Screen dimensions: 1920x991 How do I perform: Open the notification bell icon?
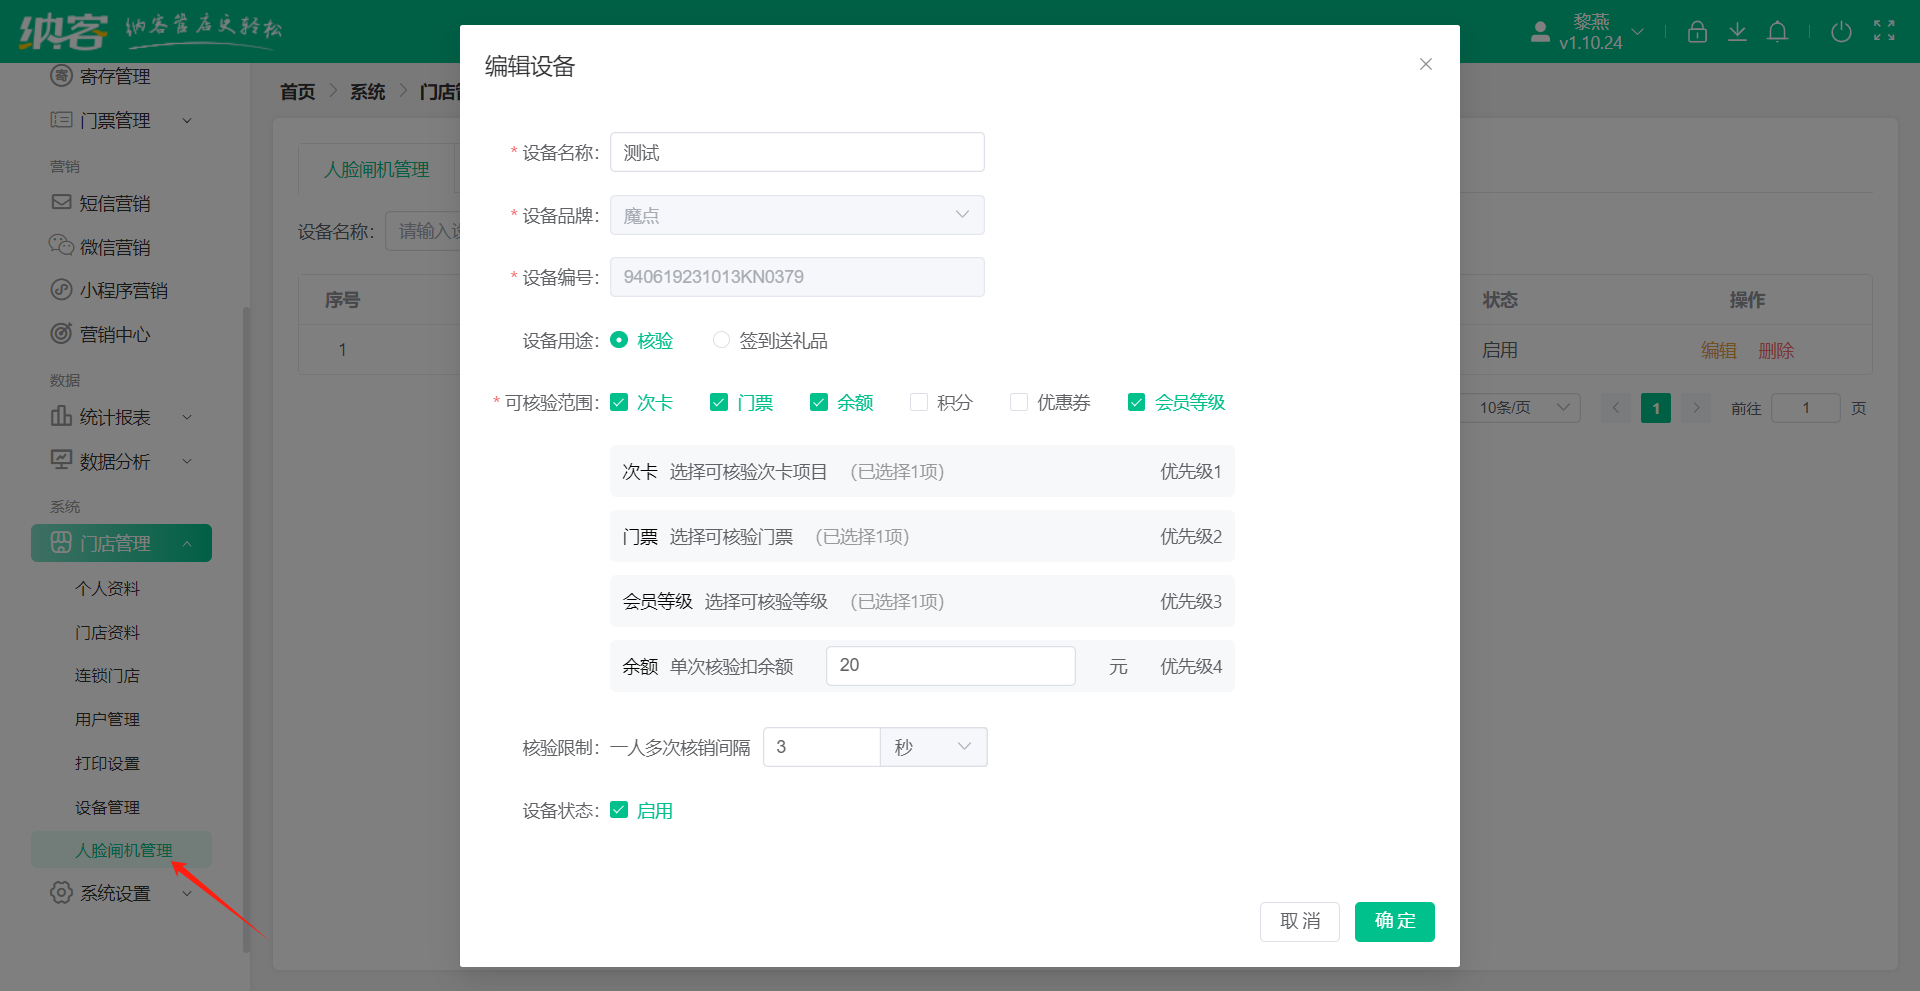1777,31
